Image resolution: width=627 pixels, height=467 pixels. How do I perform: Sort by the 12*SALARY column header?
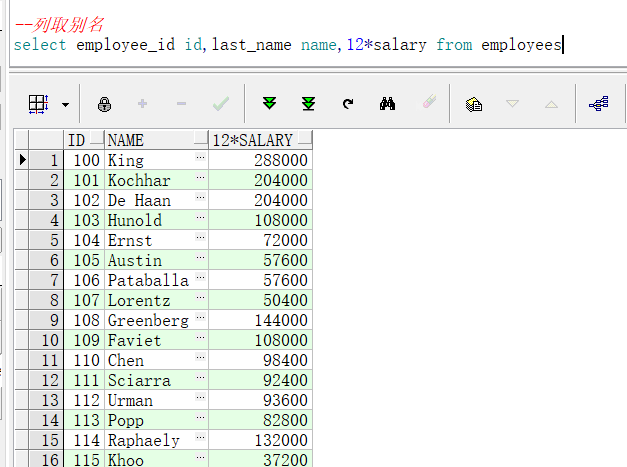[260, 140]
